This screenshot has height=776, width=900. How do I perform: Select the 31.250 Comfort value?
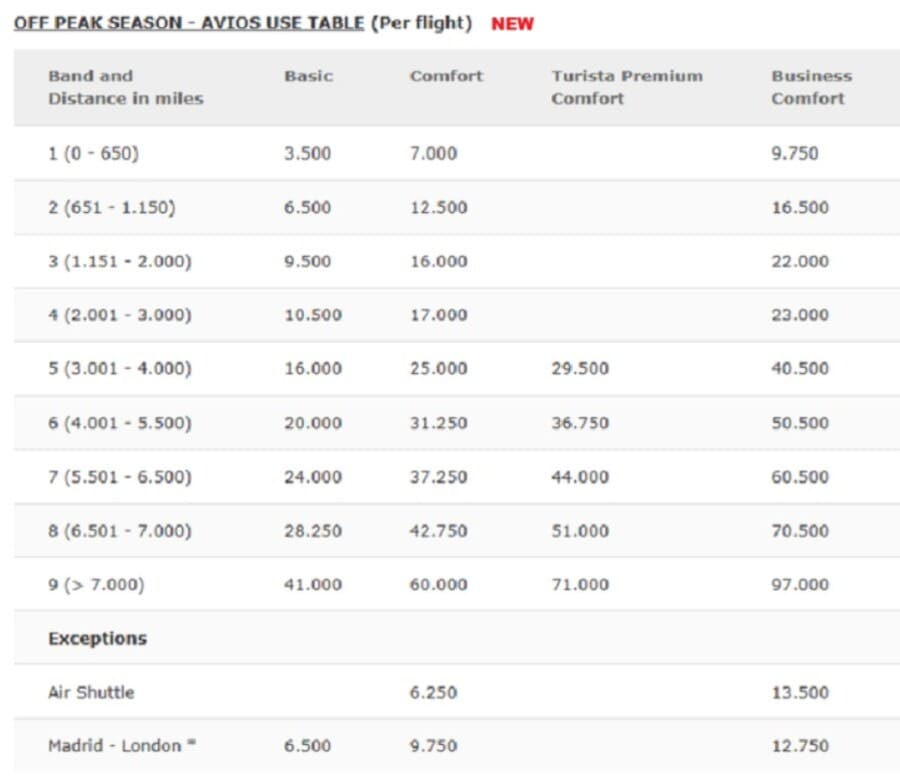pos(438,423)
